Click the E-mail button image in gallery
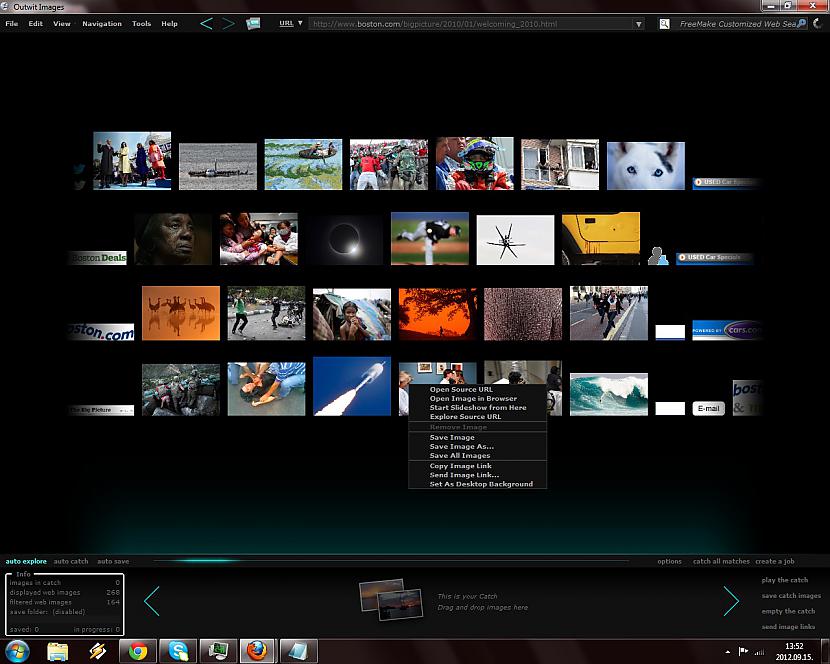This screenshot has width=830, height=664. pyautogui.click(x=708, y=408)
